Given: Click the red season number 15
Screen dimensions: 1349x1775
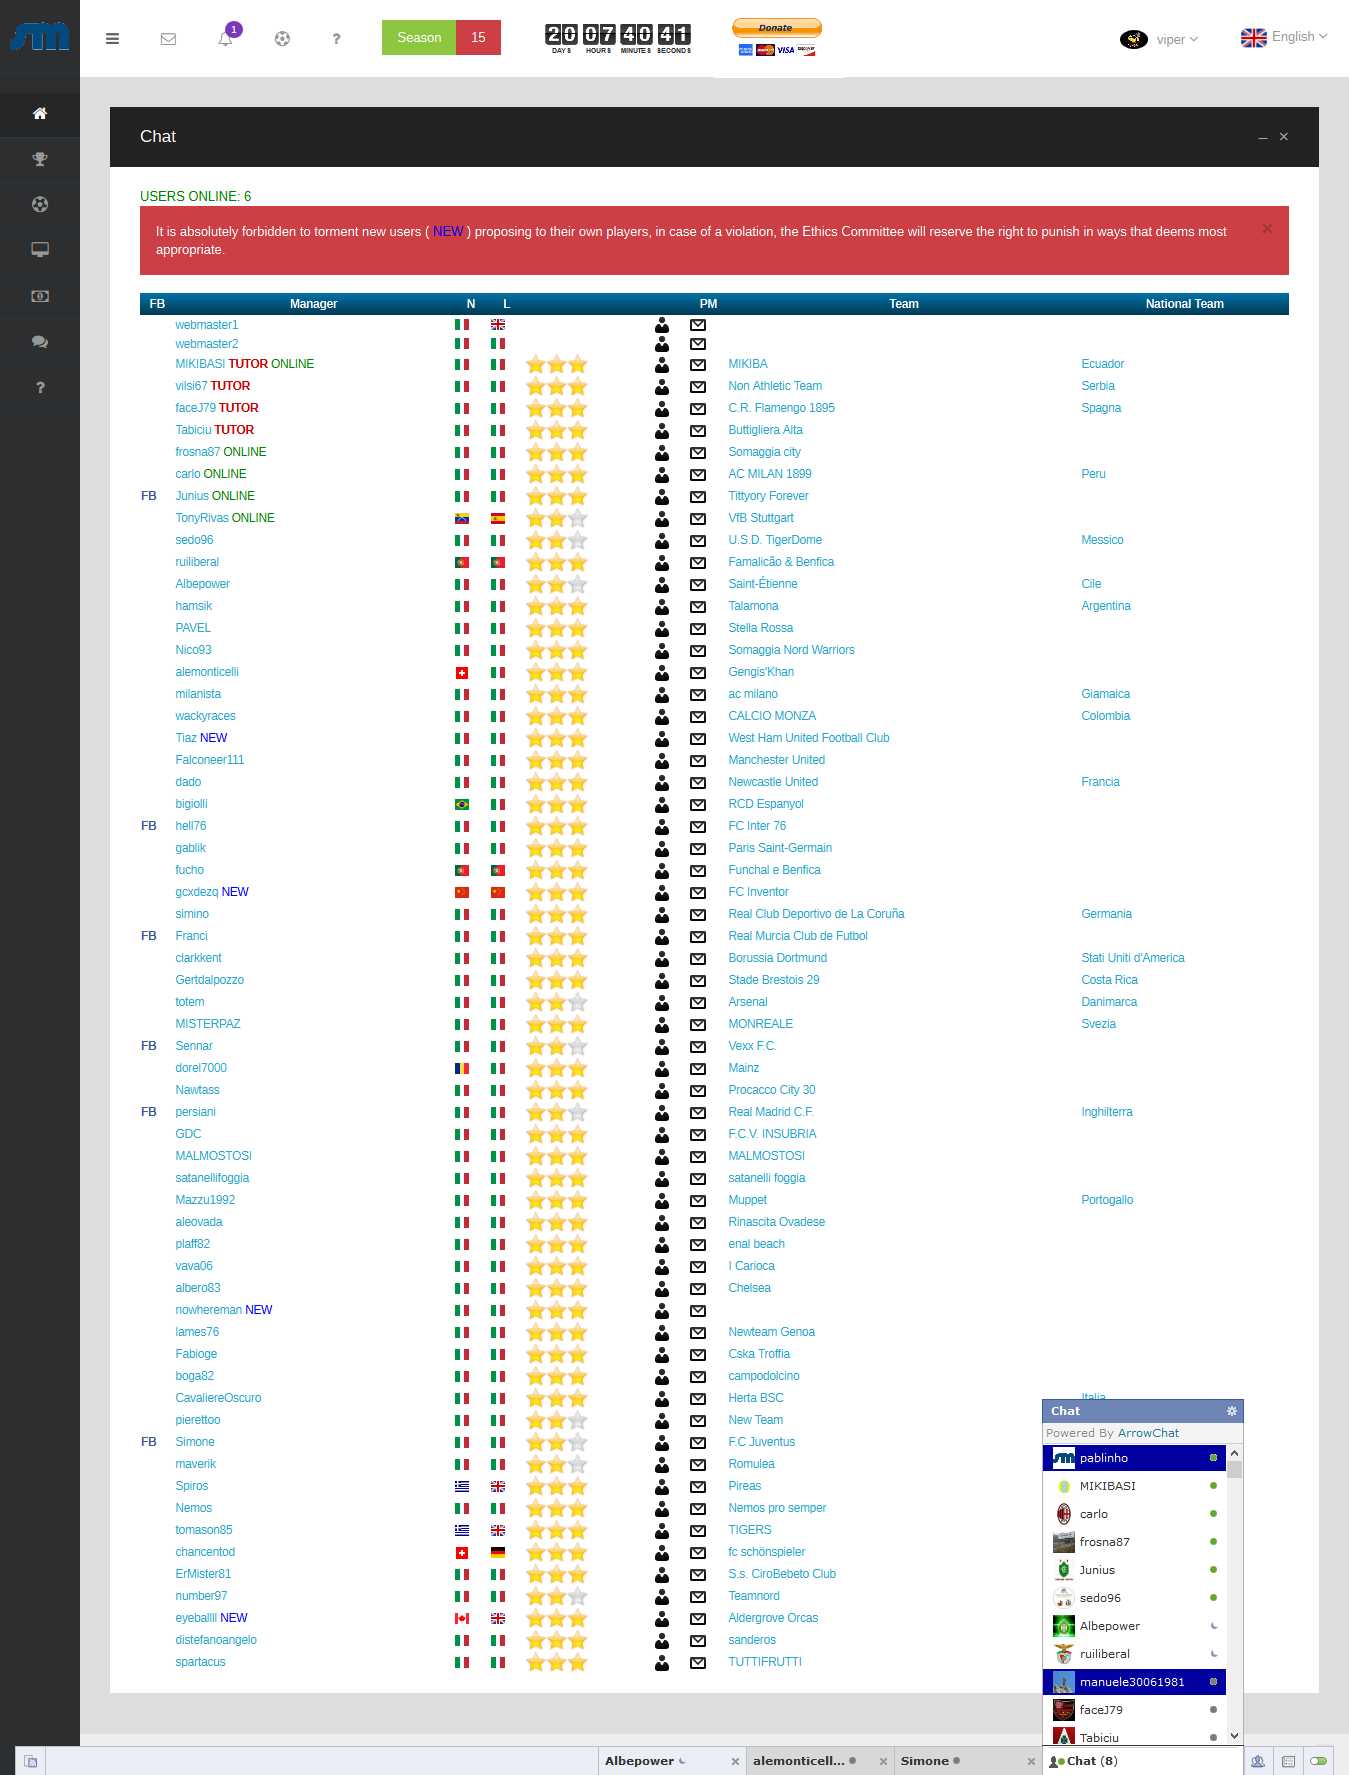Looking at the screenshot, I should pyautogui.click(x=478, y=38).
